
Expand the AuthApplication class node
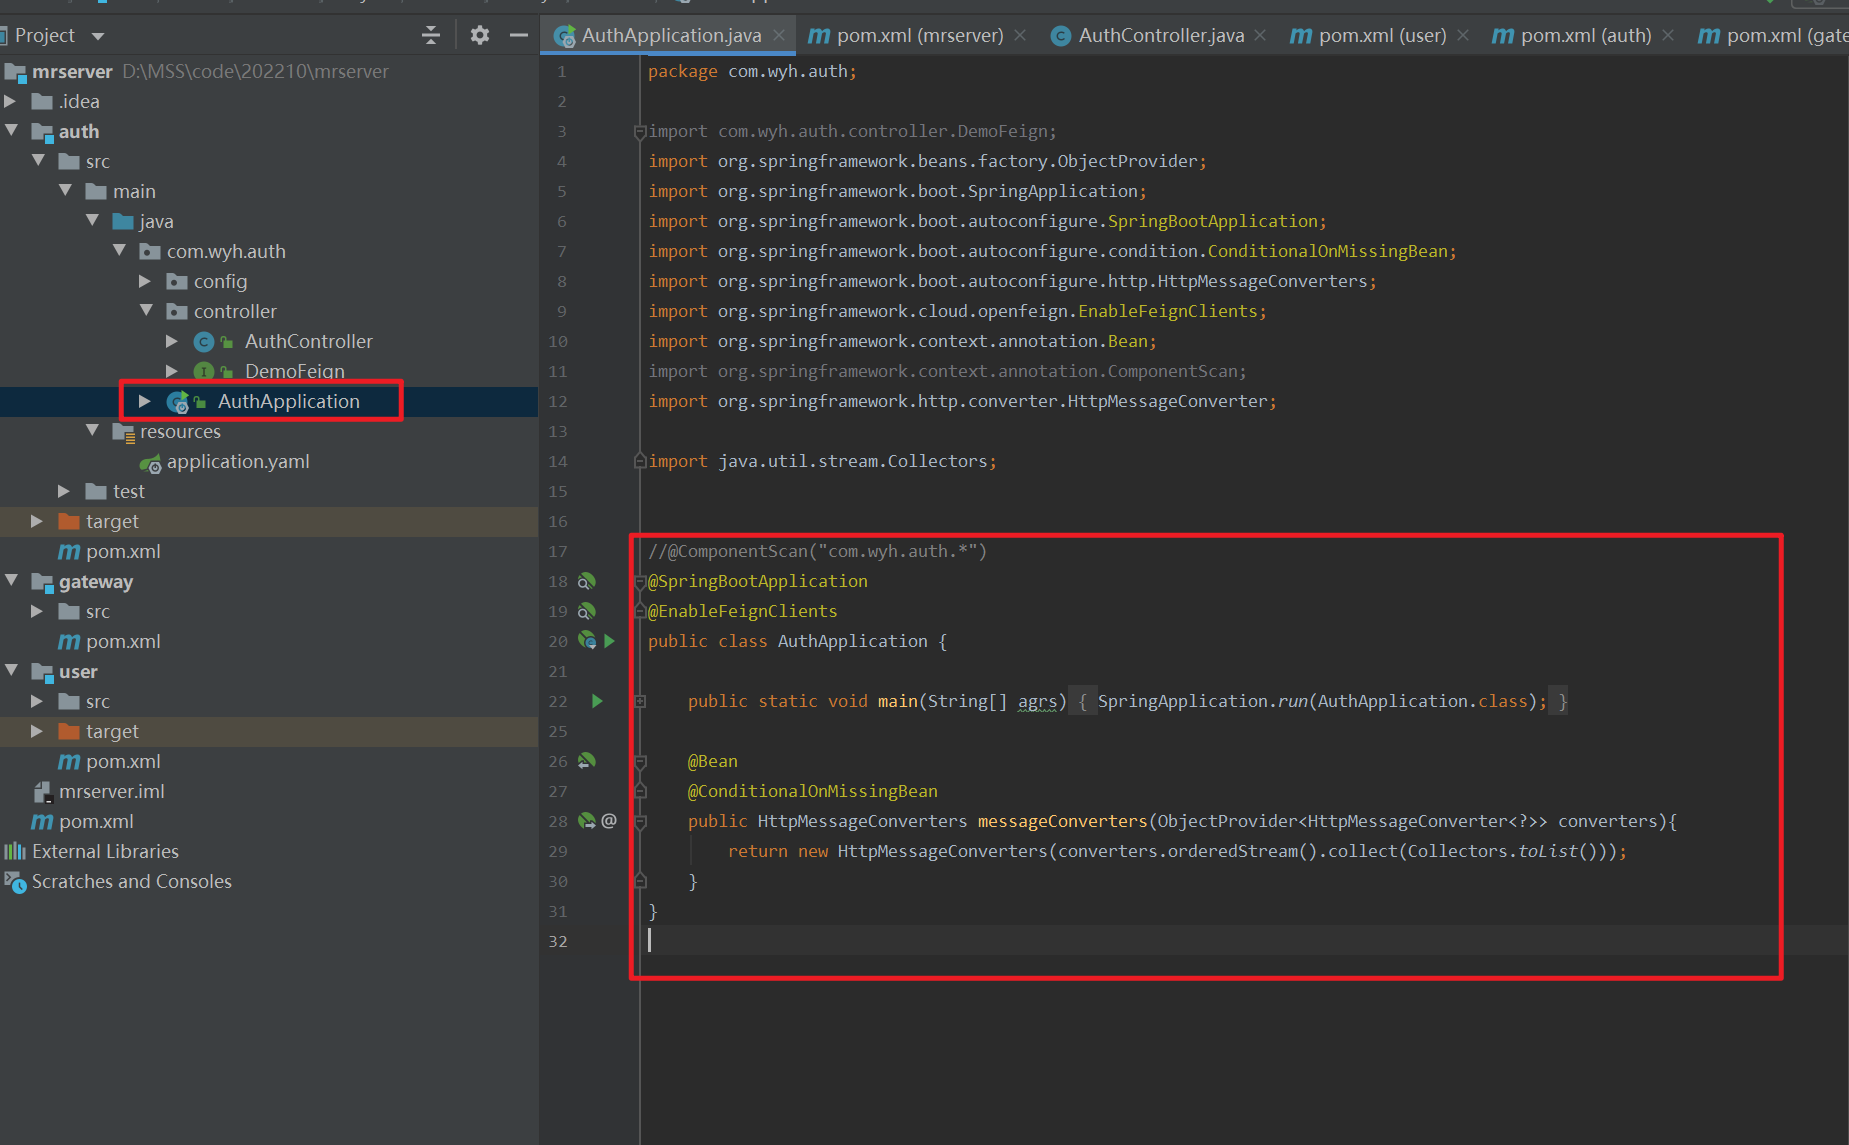point(145,401)
